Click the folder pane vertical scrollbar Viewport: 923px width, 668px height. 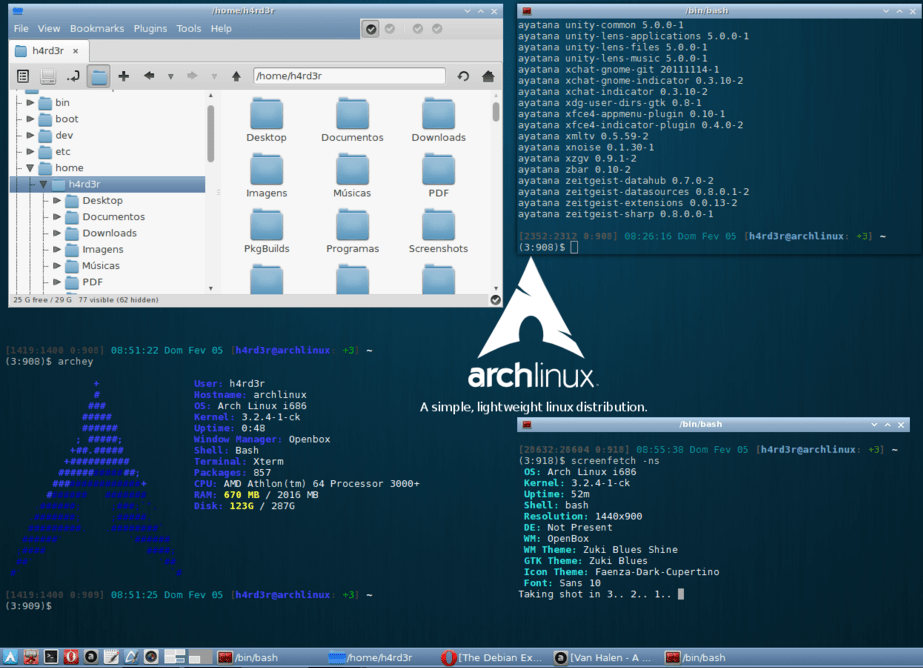pyautogui.click(x=495, y=113)
